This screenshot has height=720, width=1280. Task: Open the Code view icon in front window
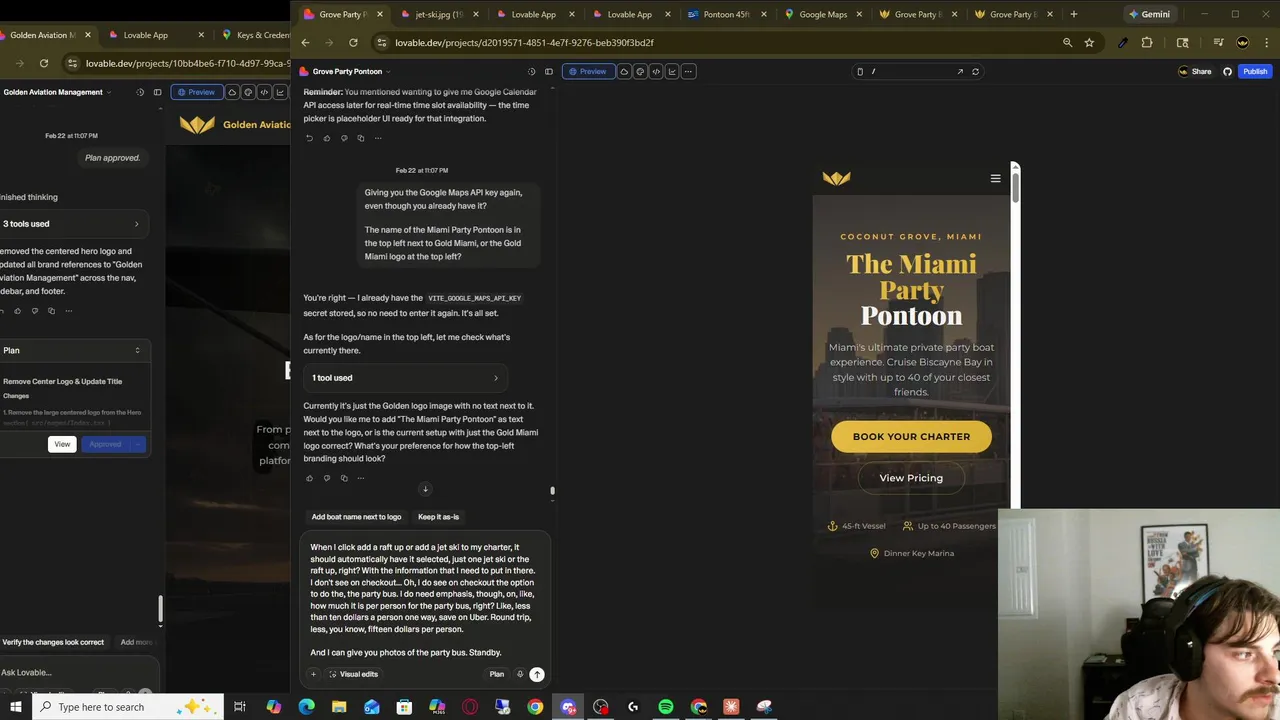pos(656,72)
